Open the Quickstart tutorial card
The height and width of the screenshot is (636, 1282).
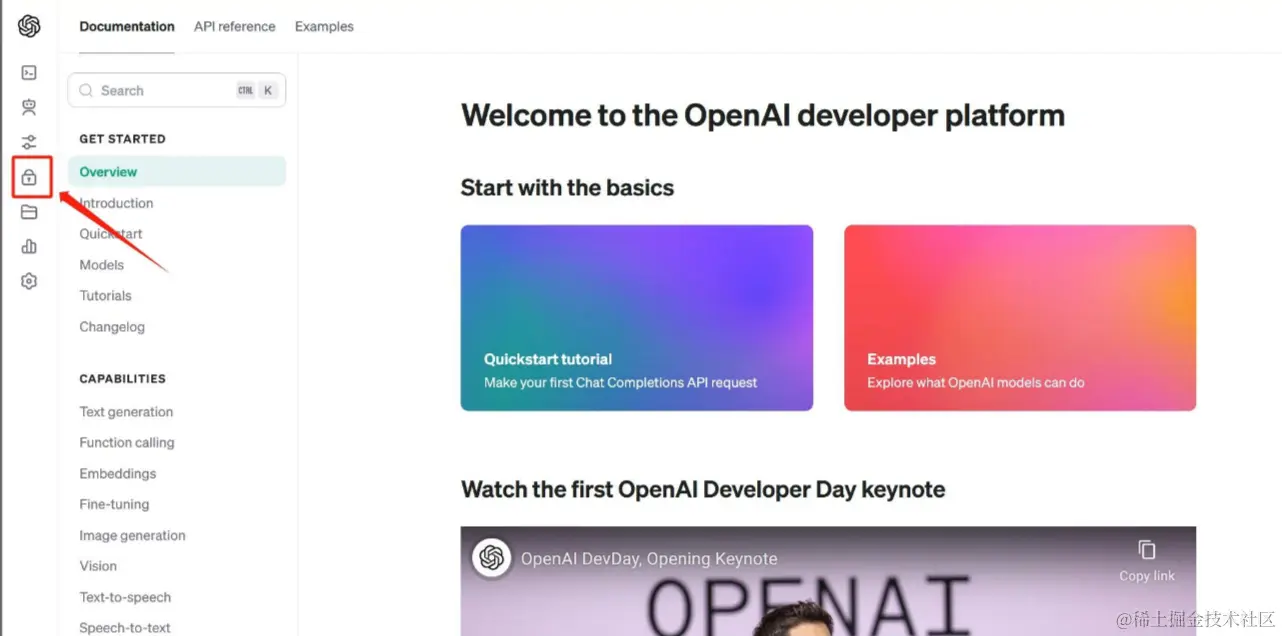click(637, 318)
